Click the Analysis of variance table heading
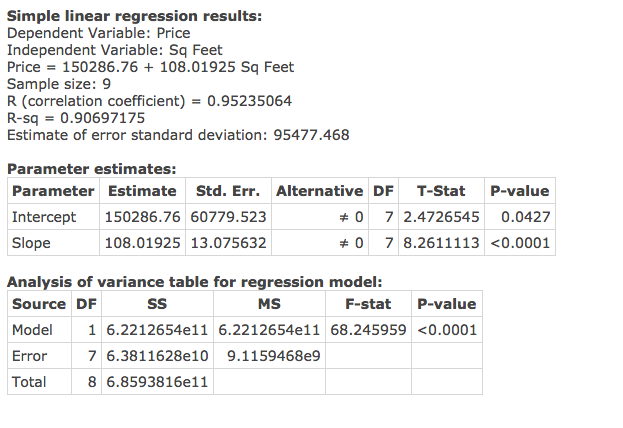Screen dimensions: 623x428 tap(195, 283)
